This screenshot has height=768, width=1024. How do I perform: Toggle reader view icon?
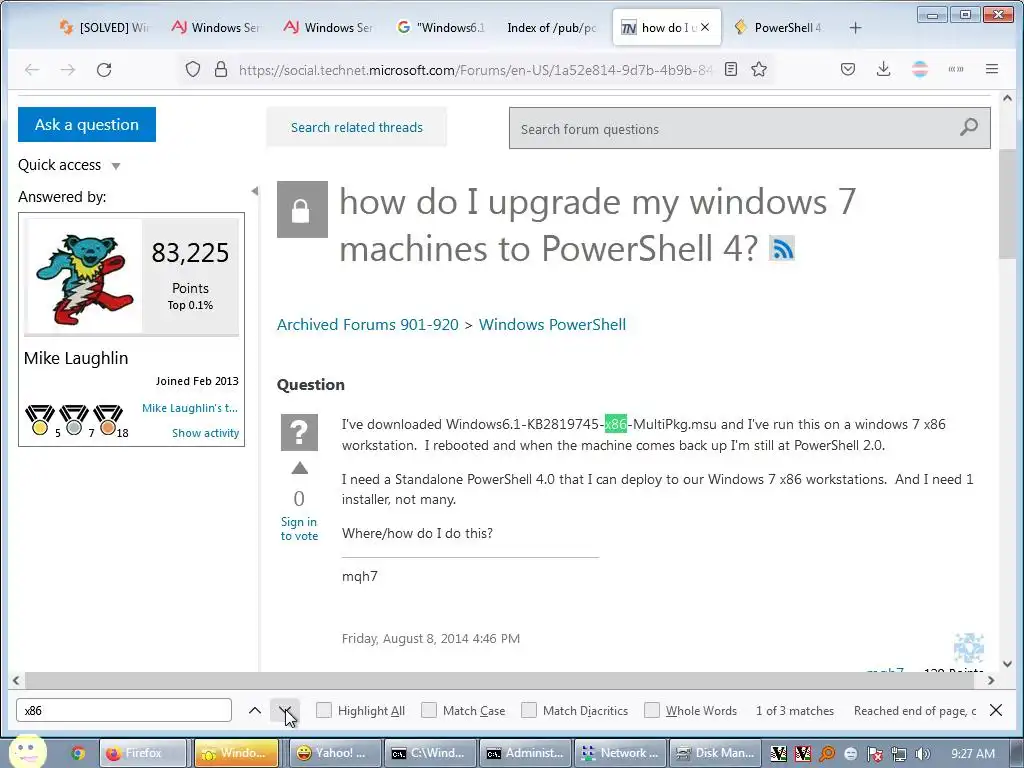tap(731, 69)
